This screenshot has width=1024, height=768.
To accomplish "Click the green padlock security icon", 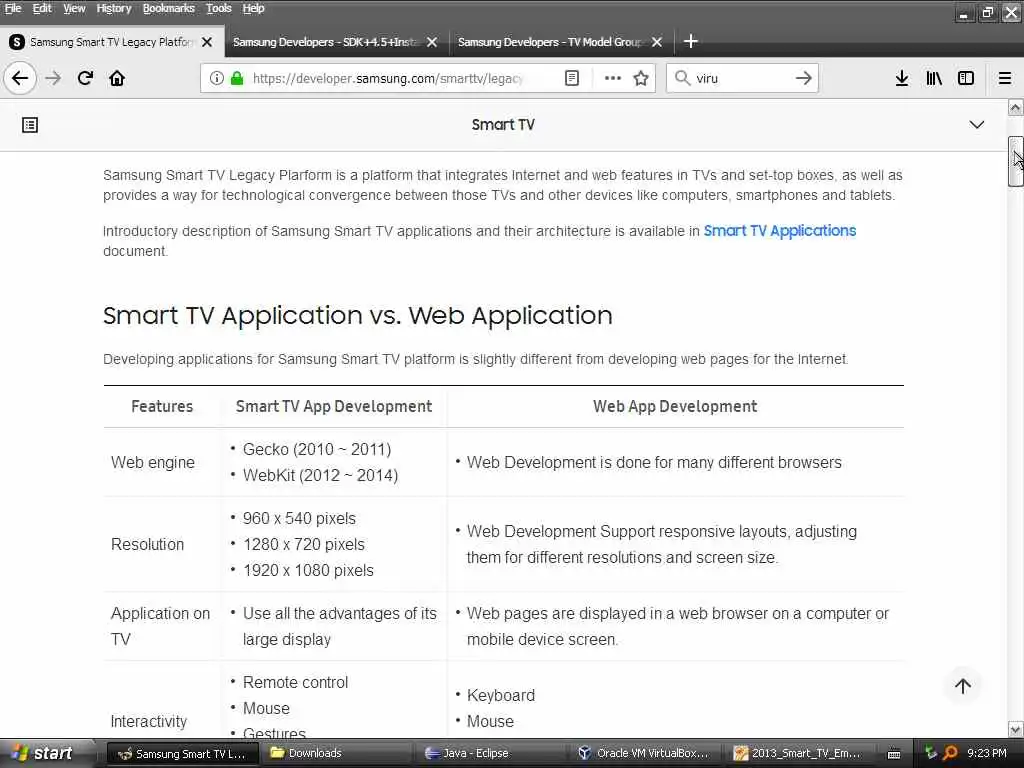I will tap(237, 78).
